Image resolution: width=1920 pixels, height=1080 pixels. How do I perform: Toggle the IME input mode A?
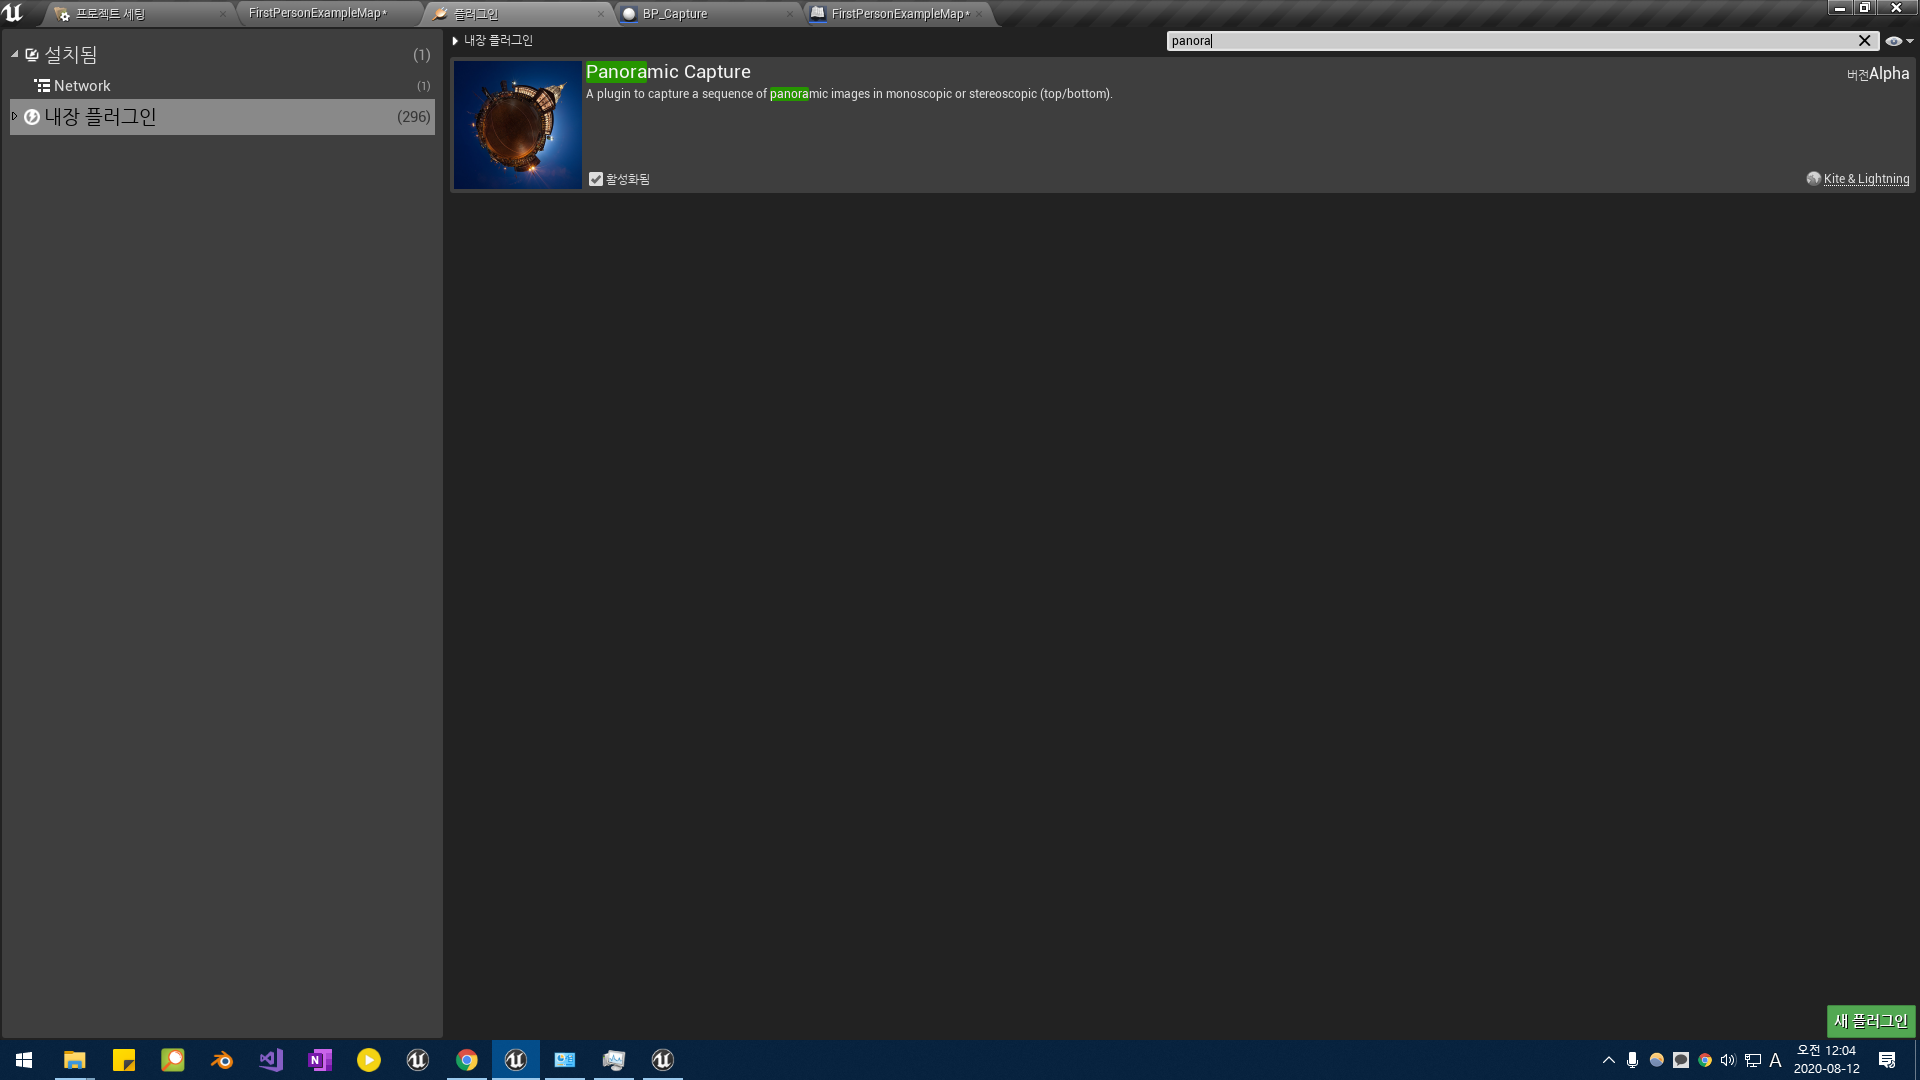[1775, 1060]
